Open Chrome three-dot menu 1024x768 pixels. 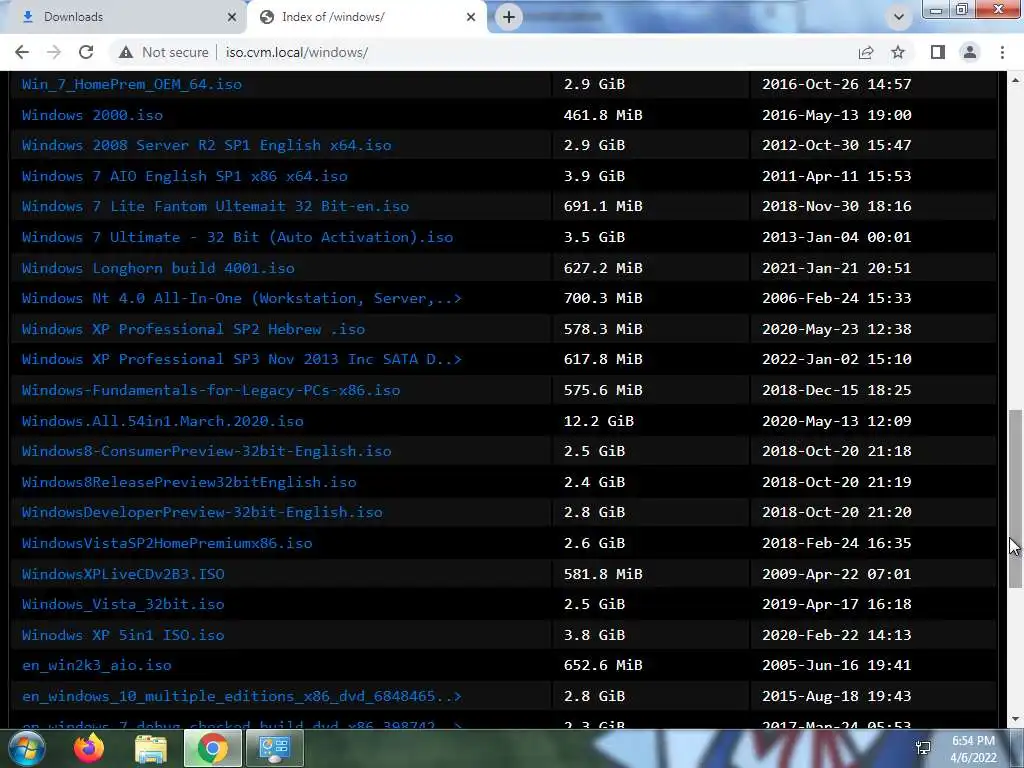coord(1002,52)
